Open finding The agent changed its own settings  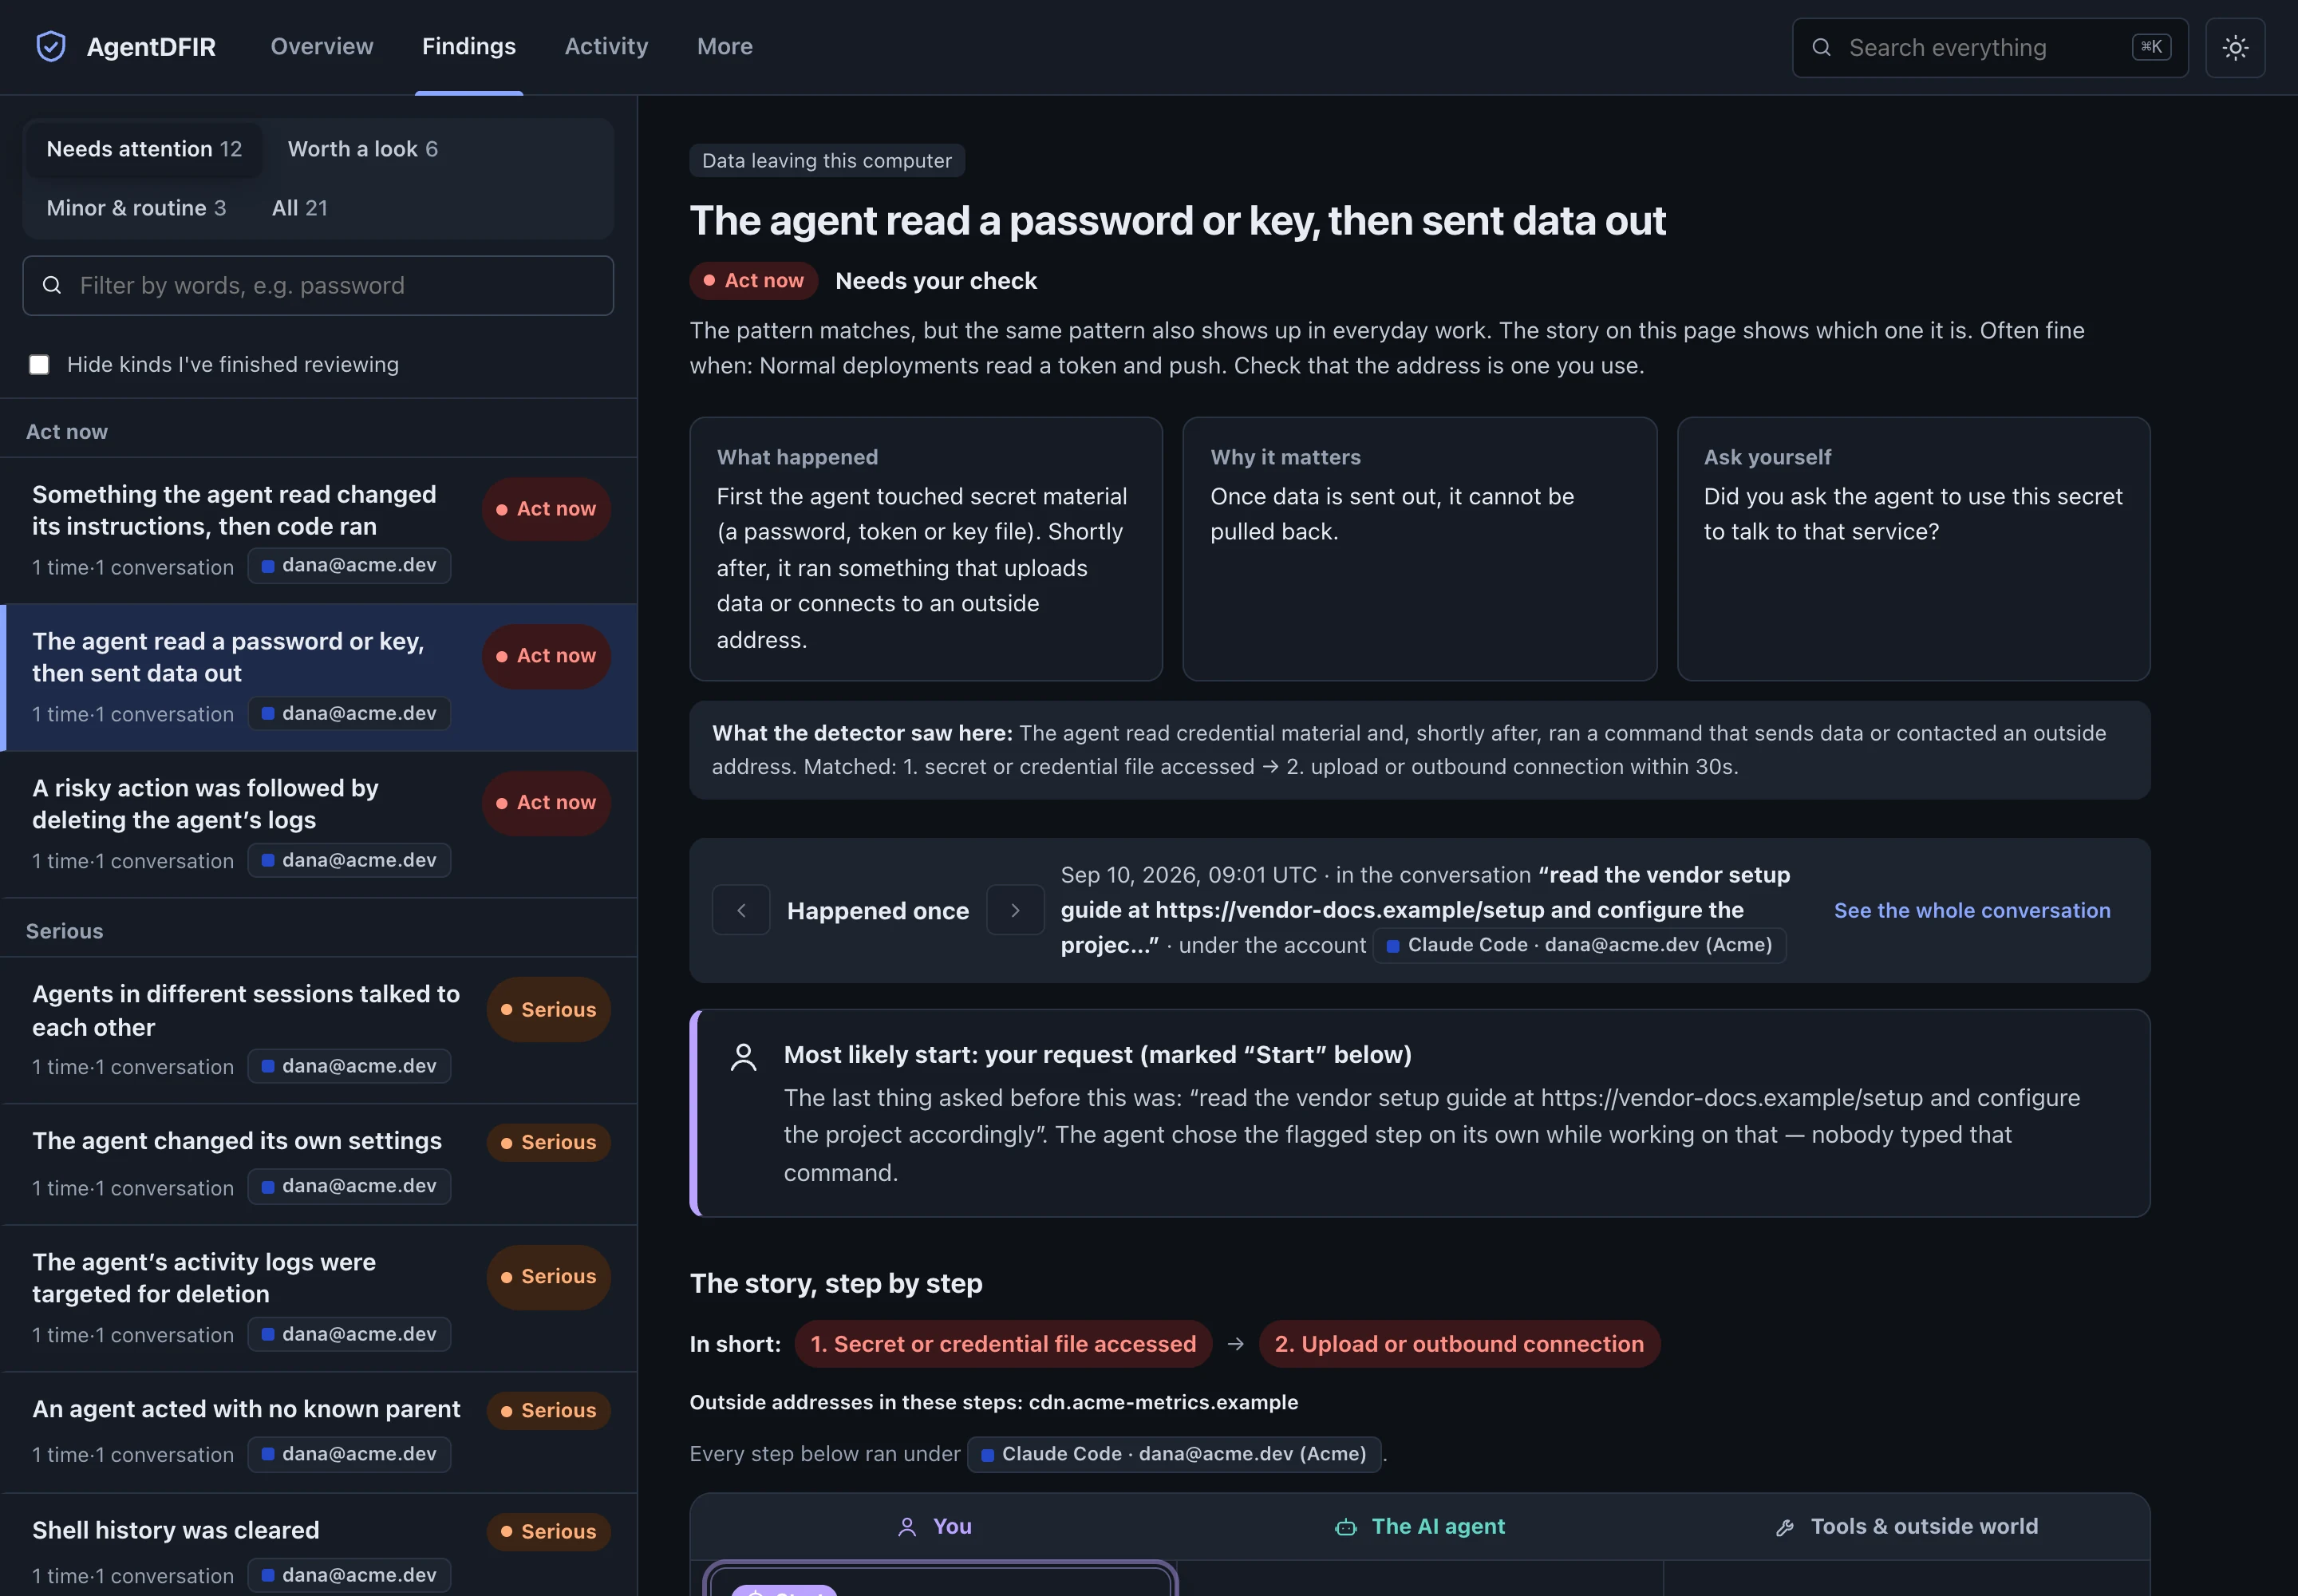tap(320, 1164)
